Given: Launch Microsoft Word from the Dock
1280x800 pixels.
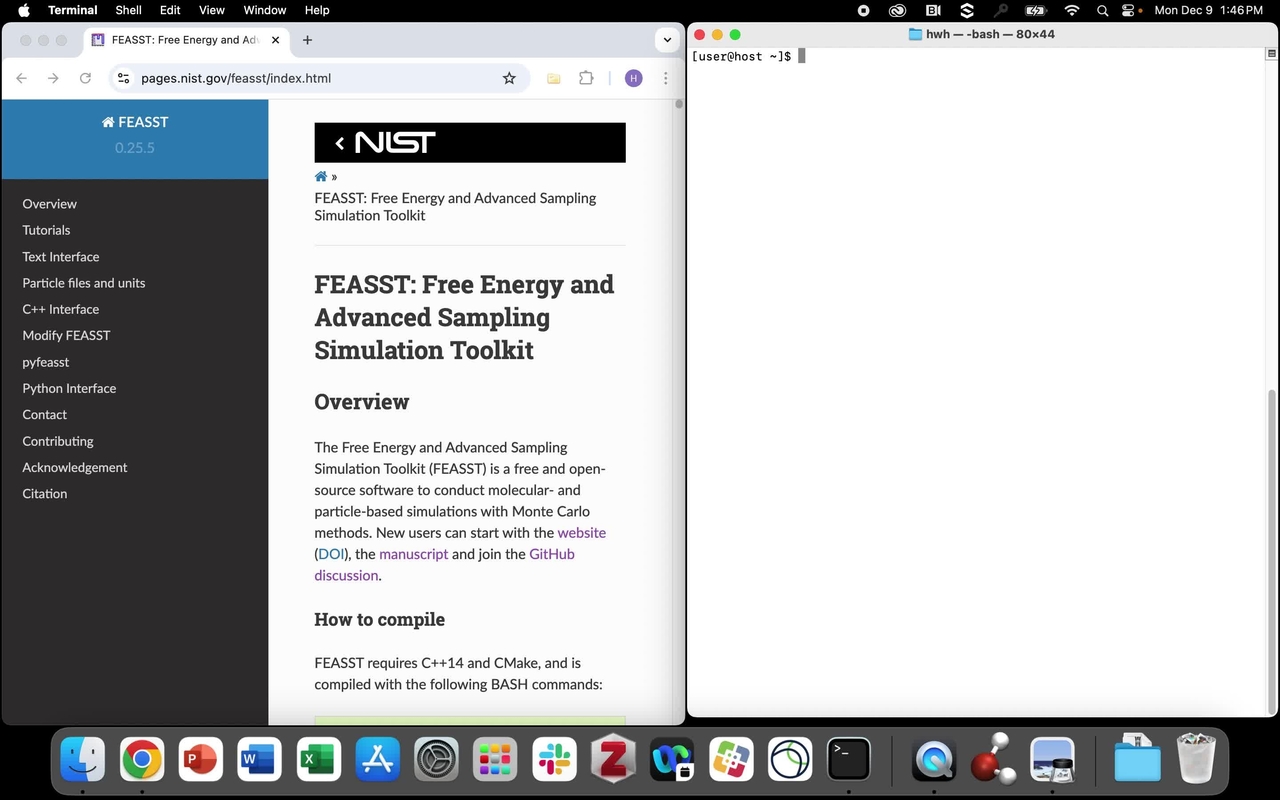Looking at the screenshot, I should [260, 760].
